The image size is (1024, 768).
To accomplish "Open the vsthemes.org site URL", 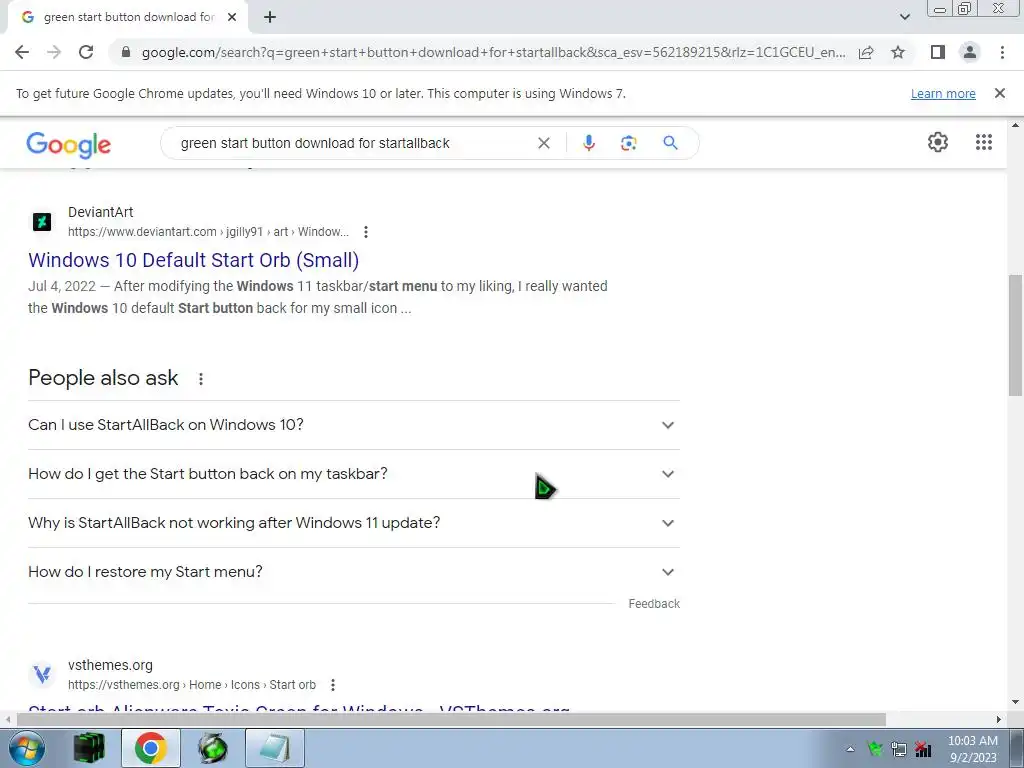I will [x=192, y=685].
